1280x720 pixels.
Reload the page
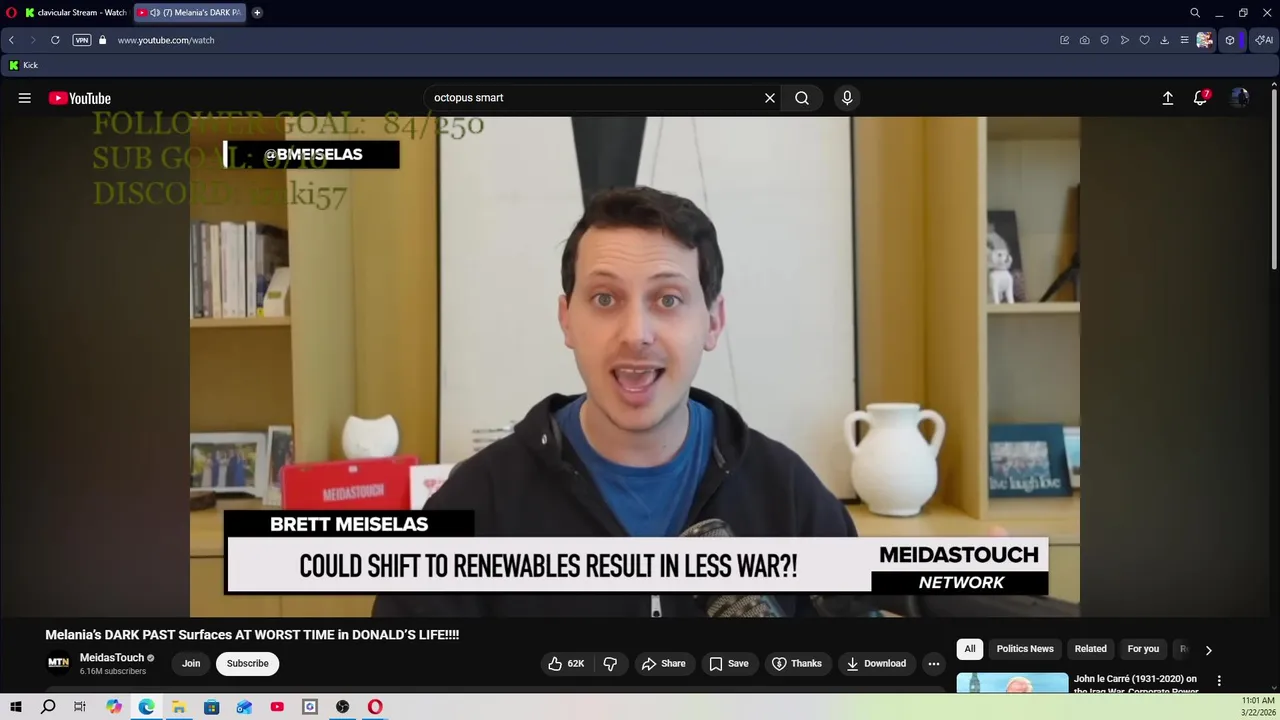(x=55, y=40)
